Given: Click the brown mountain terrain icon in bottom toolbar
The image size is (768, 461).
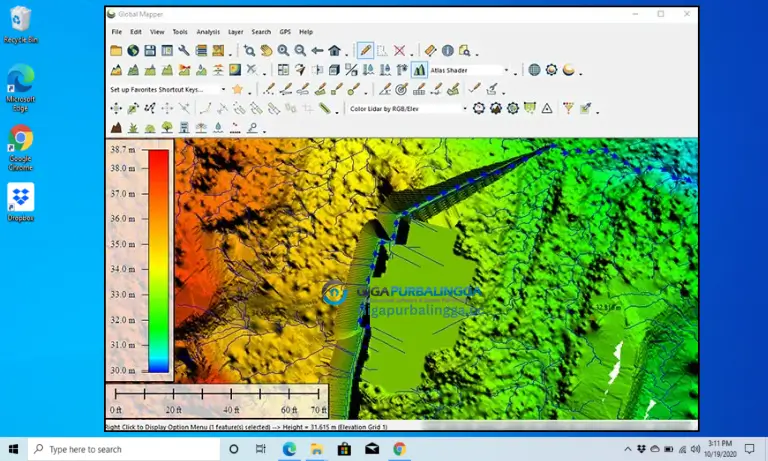Looking at the screenshot, I should point(116,128).
